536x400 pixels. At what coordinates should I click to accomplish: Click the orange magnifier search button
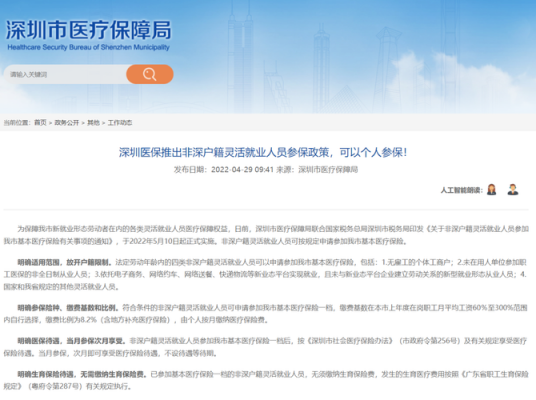[150, 74]
